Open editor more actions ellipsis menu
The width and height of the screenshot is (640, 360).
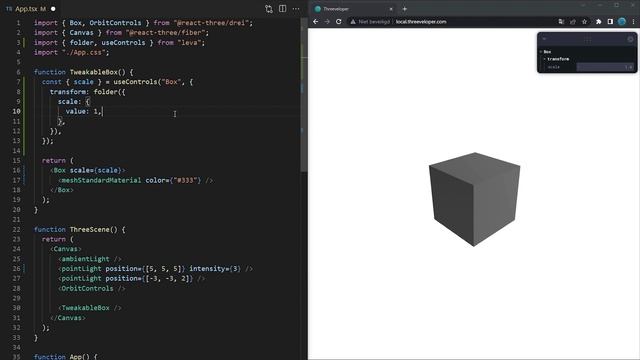point(296,9)
